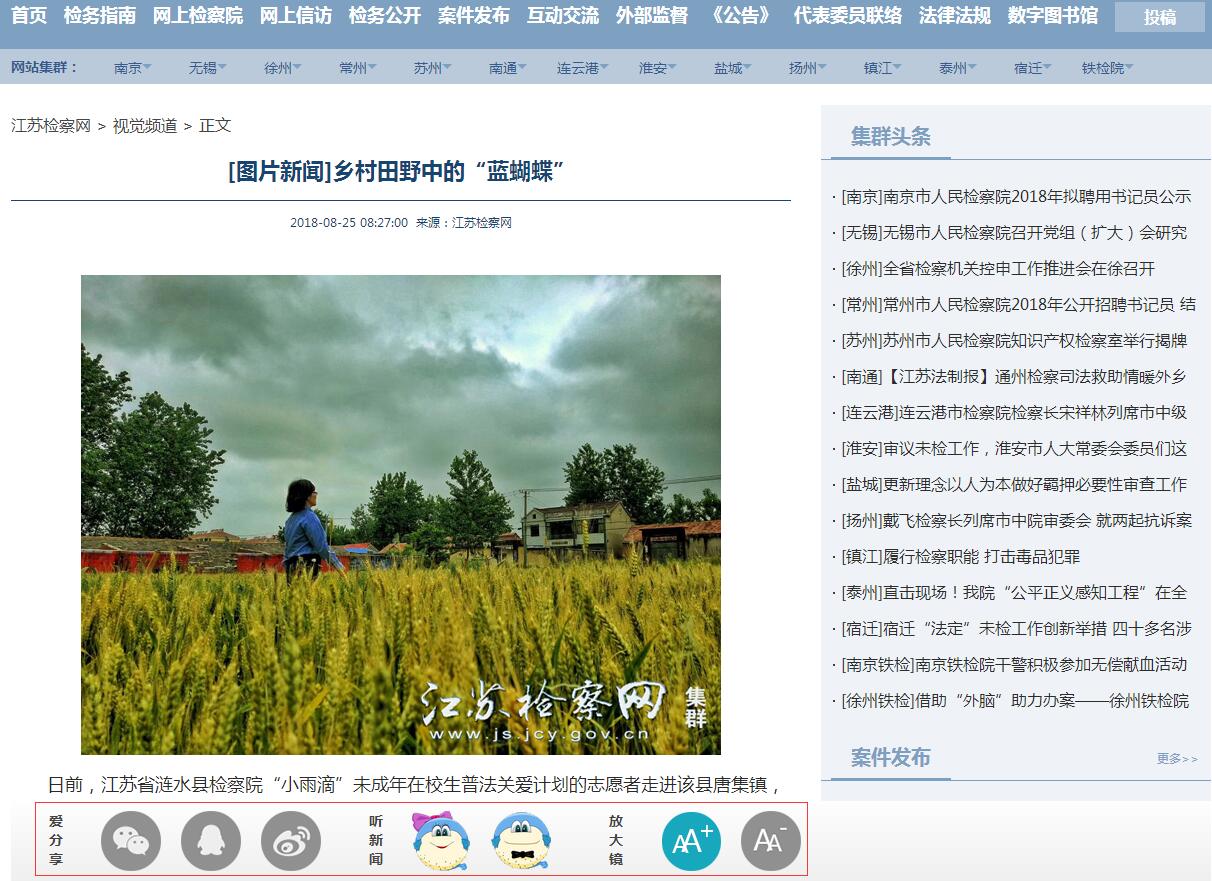The width and height of the screenshot is (1212, 881).
Task: Play news audio with pink-bow mascot
Action: [x=441, y=841]
